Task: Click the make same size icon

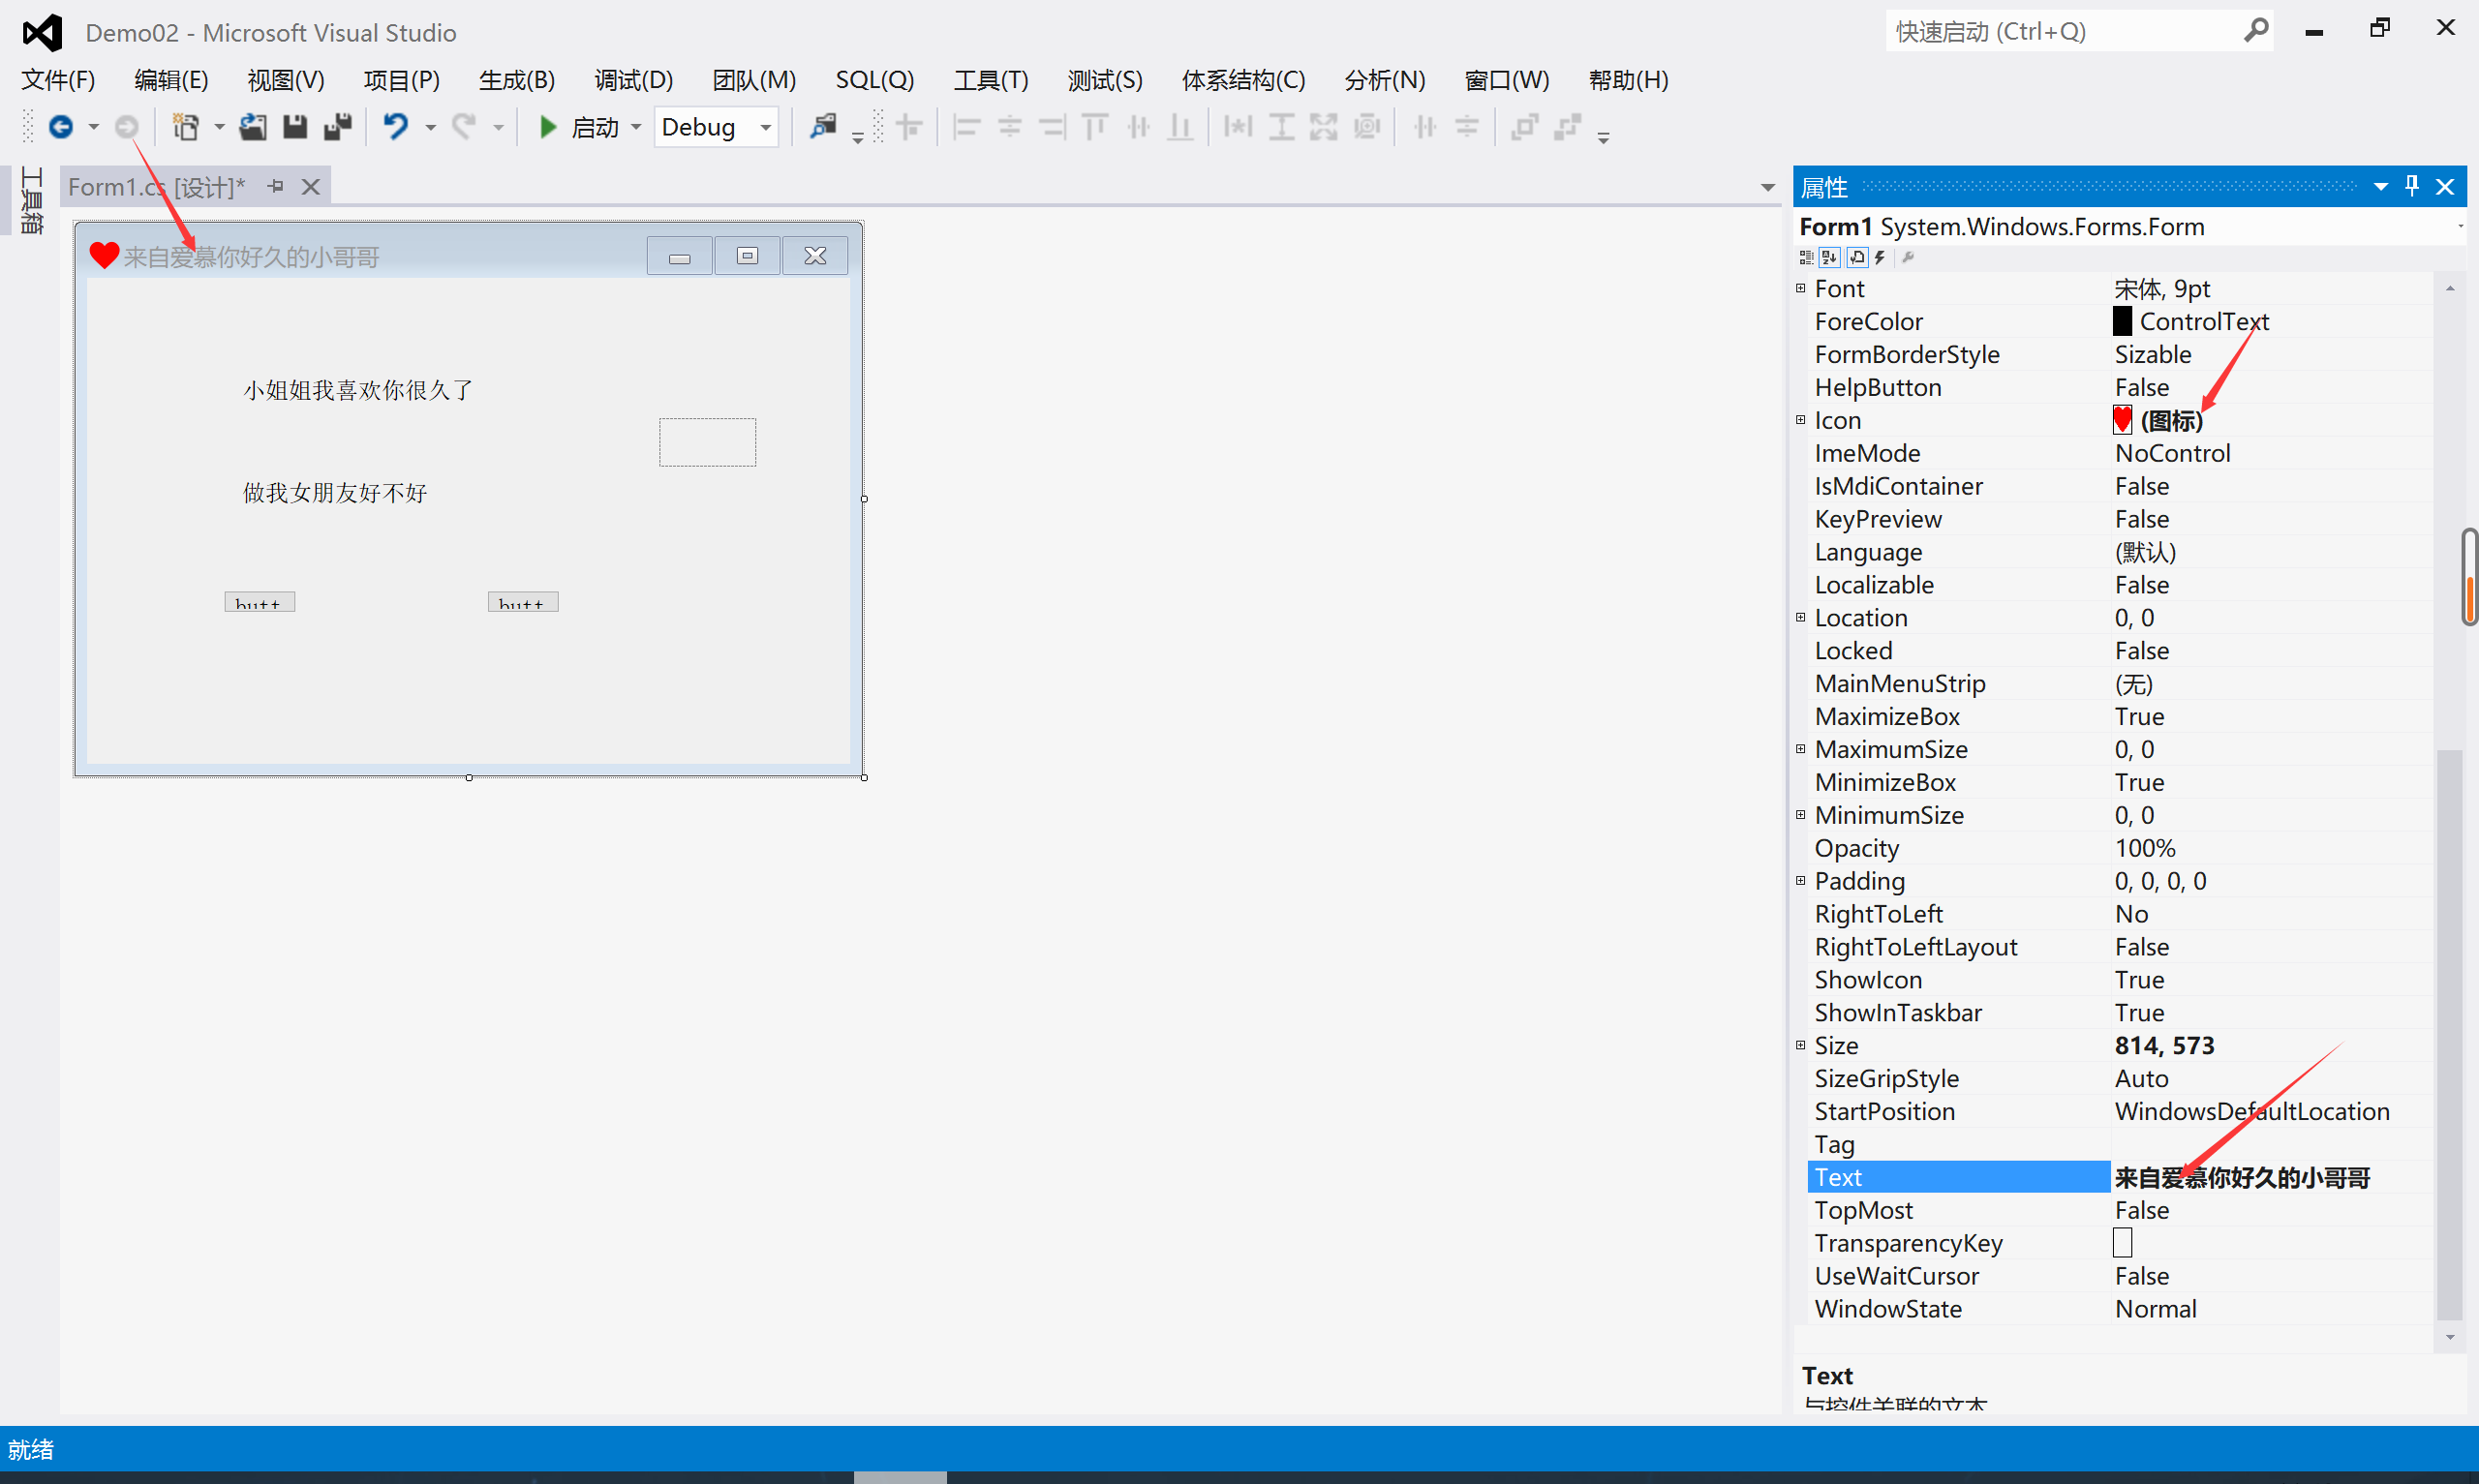Action: 1324,127
